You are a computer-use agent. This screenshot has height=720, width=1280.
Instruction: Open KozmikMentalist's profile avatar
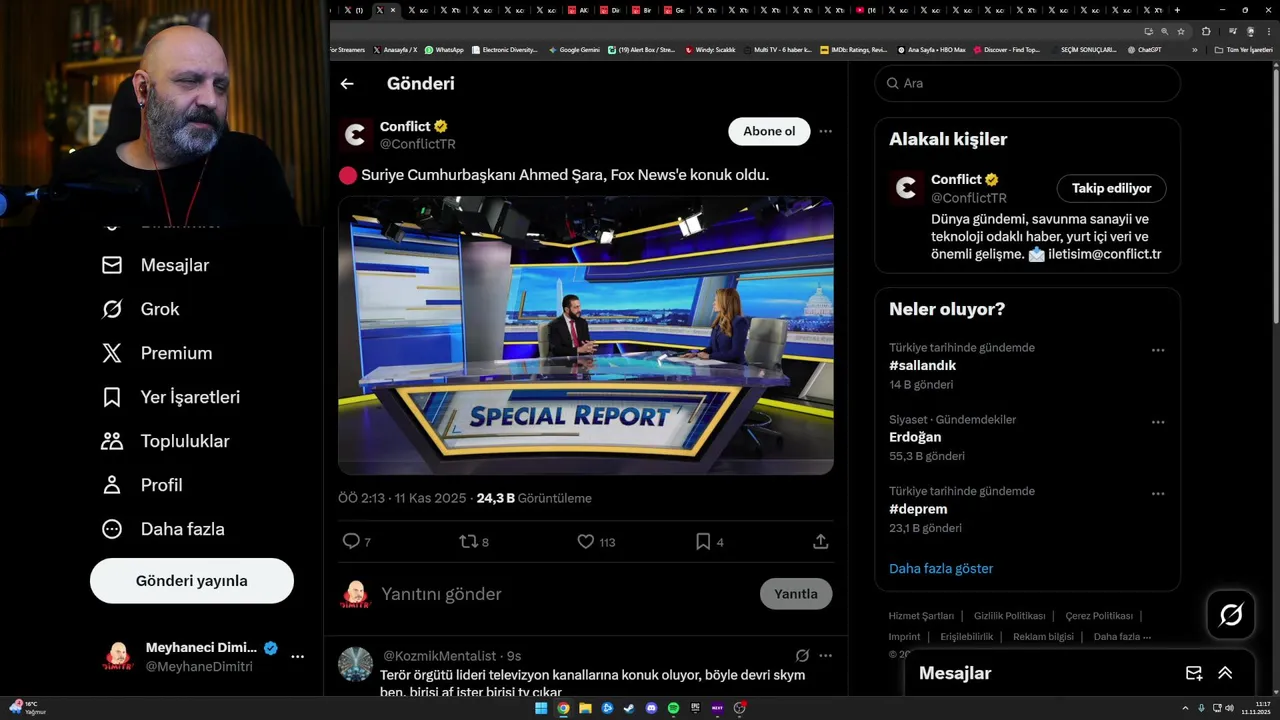pyautogui.click(x=355, y=664)
